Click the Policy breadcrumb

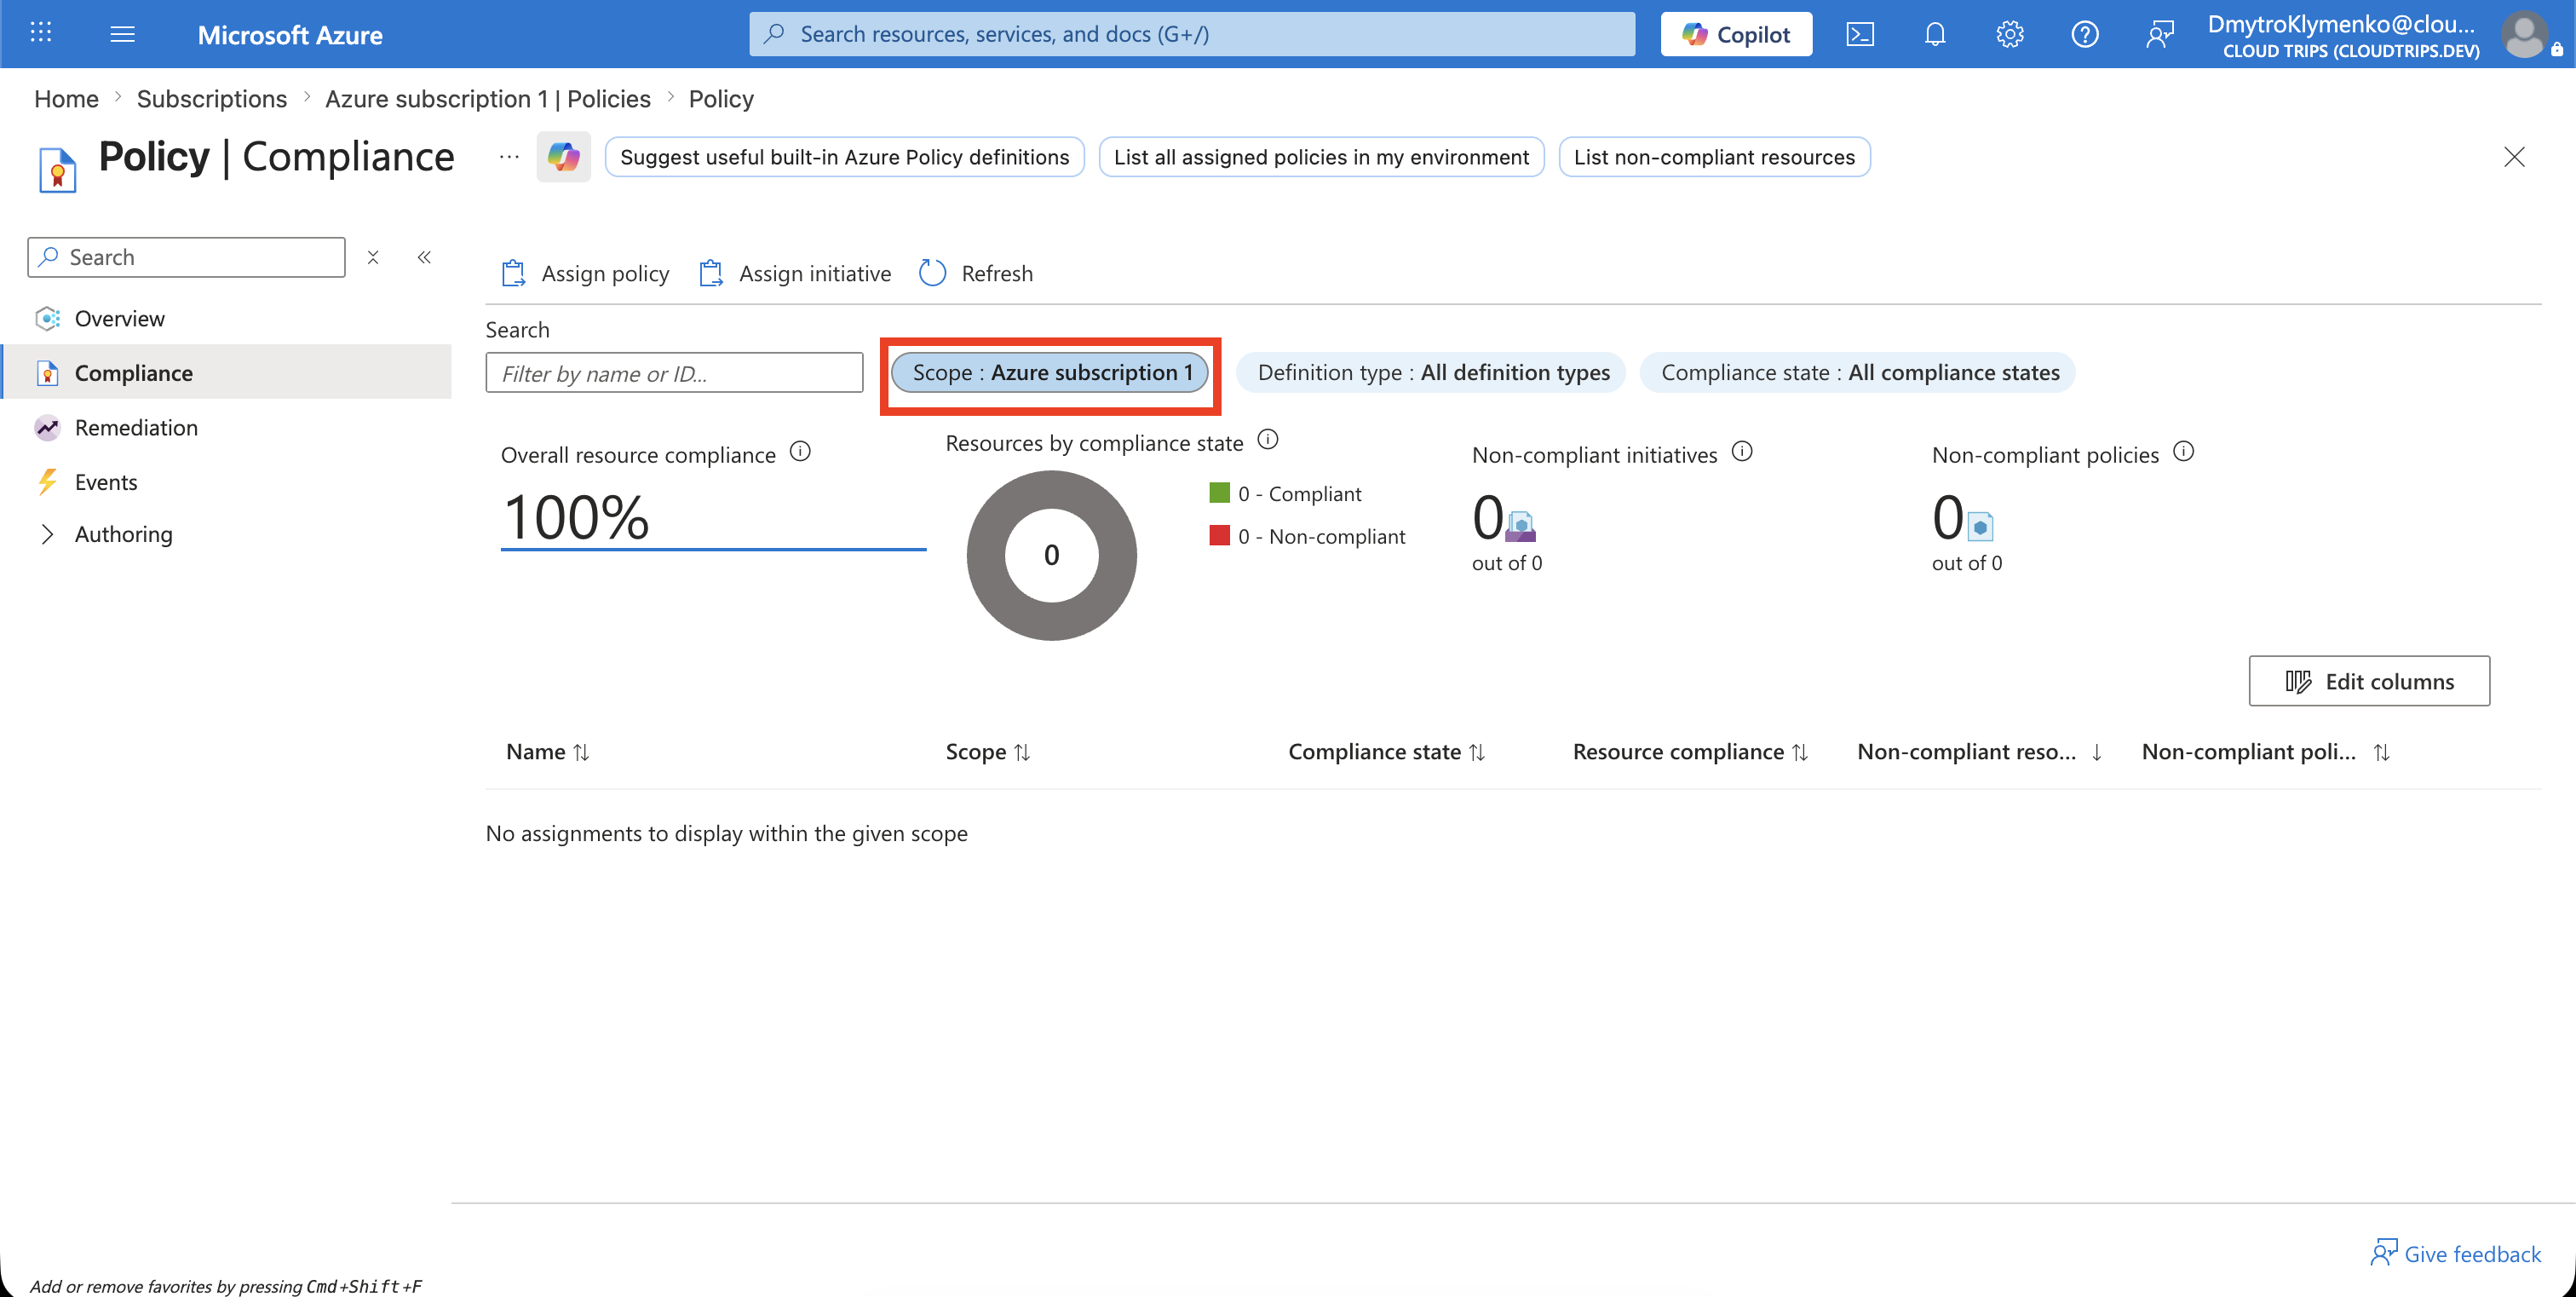click(721, 98)
